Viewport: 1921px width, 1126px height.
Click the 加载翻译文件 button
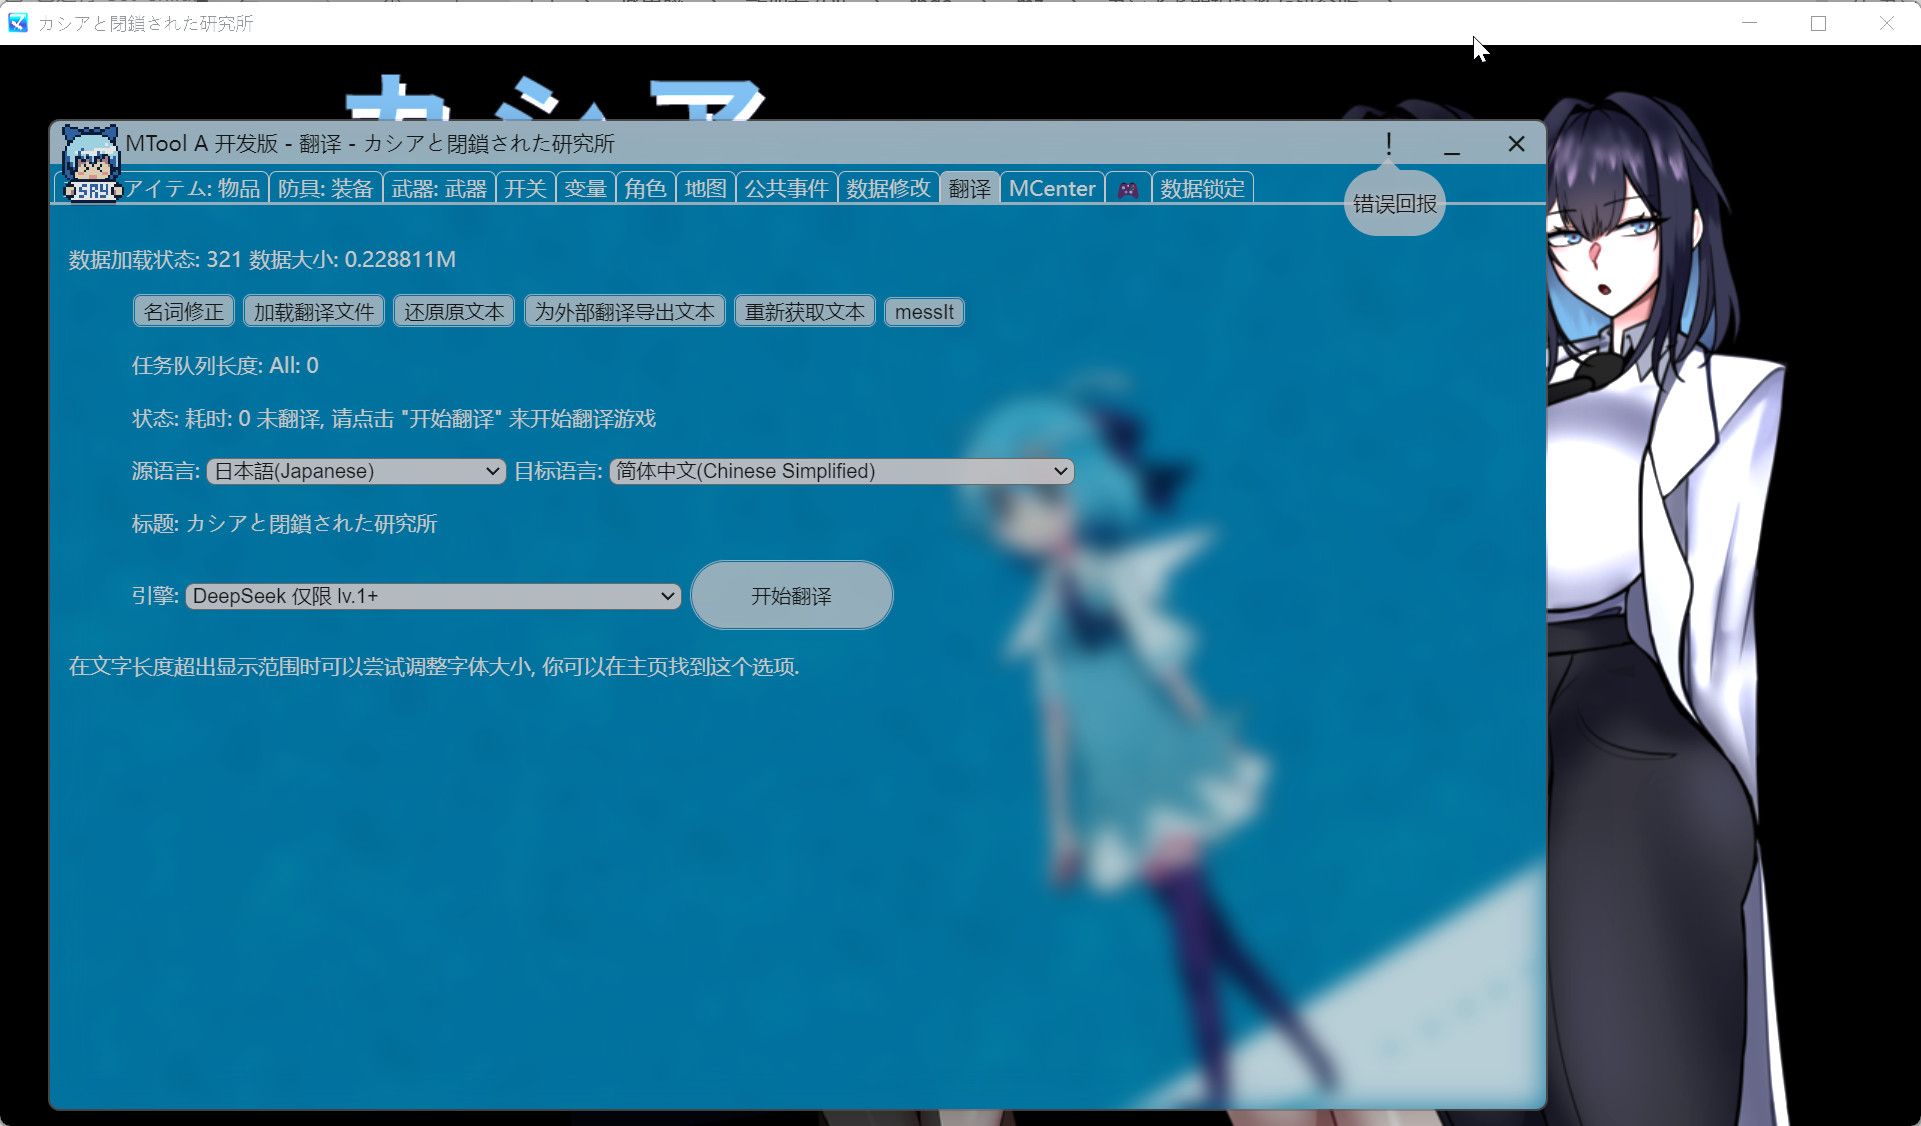pyautogui.click(x=313, y=312)
